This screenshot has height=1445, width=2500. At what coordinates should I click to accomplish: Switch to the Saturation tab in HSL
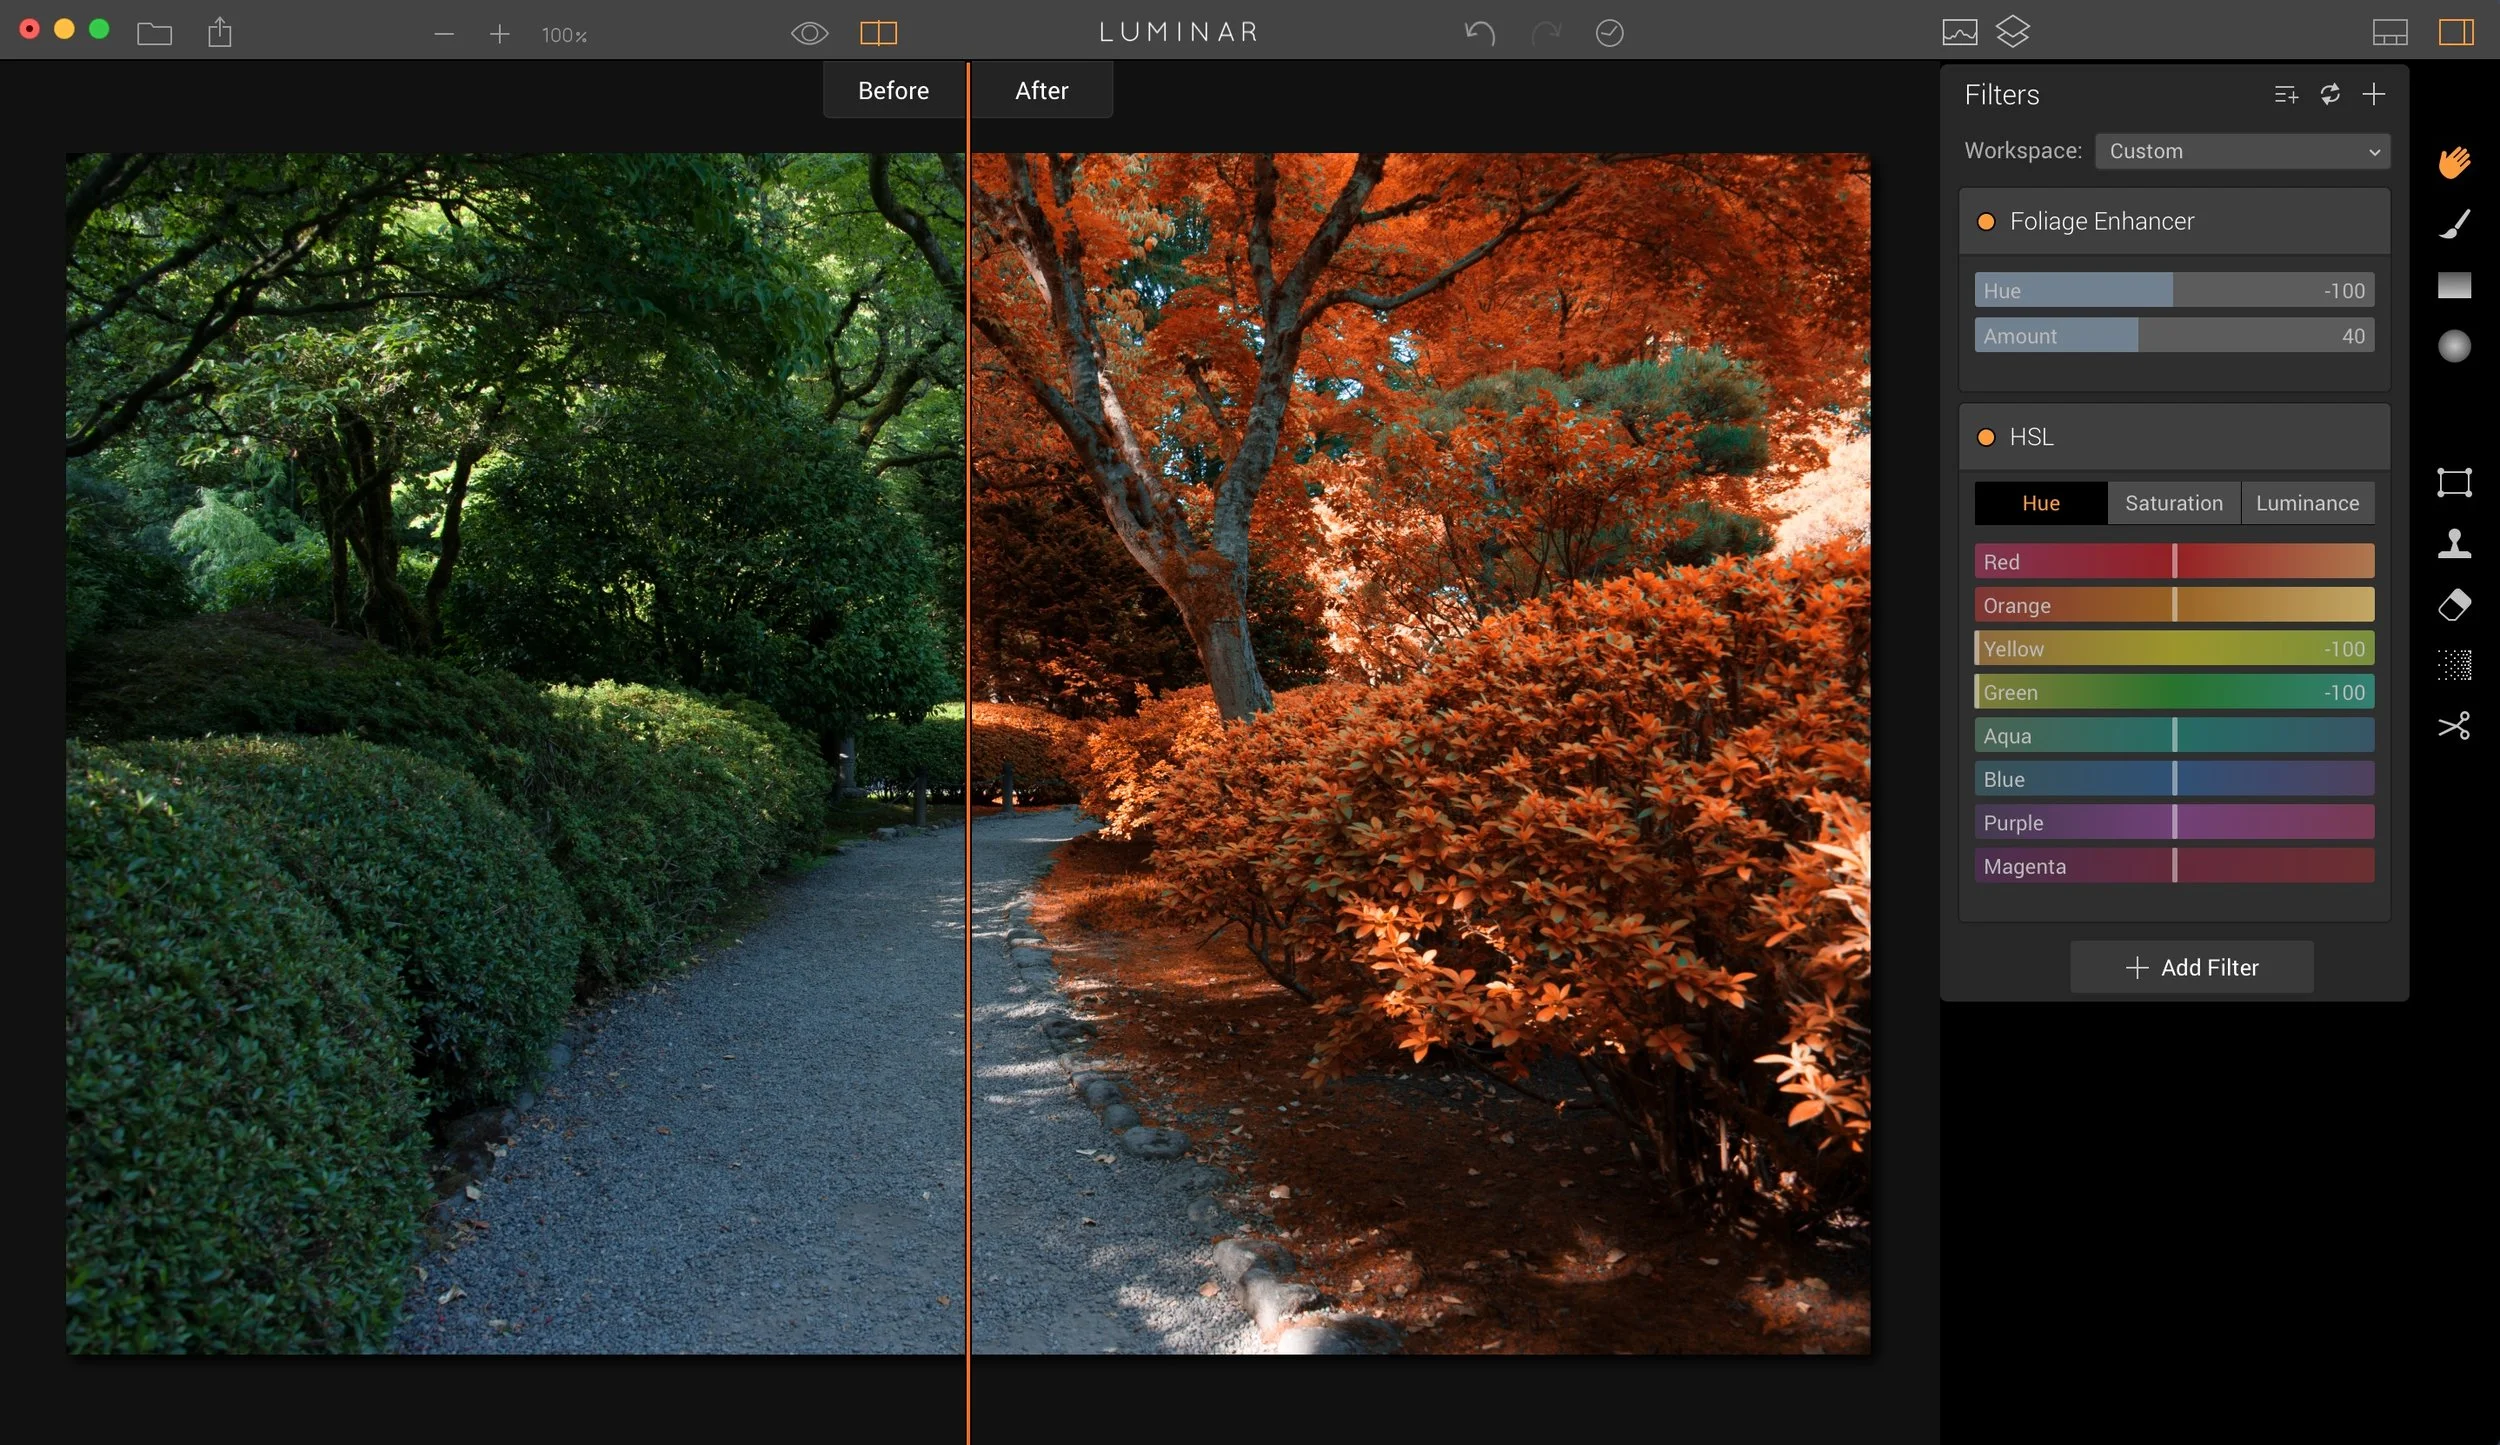2174,503
